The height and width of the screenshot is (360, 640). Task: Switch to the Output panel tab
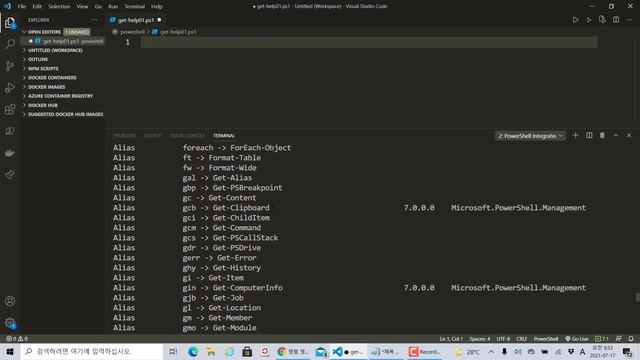[153, 136]
